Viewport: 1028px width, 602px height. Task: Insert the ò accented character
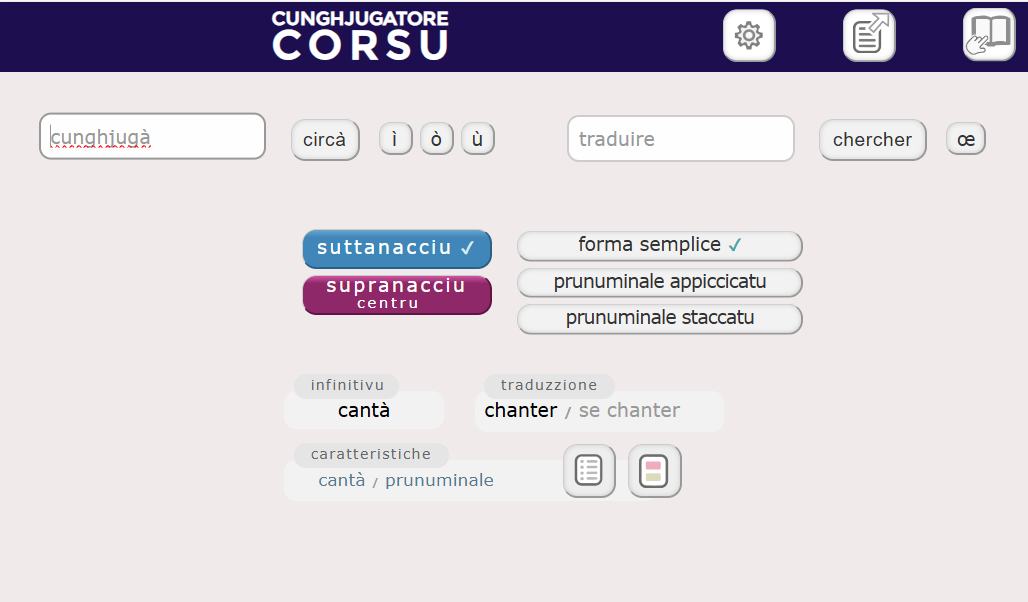[437, 139]
